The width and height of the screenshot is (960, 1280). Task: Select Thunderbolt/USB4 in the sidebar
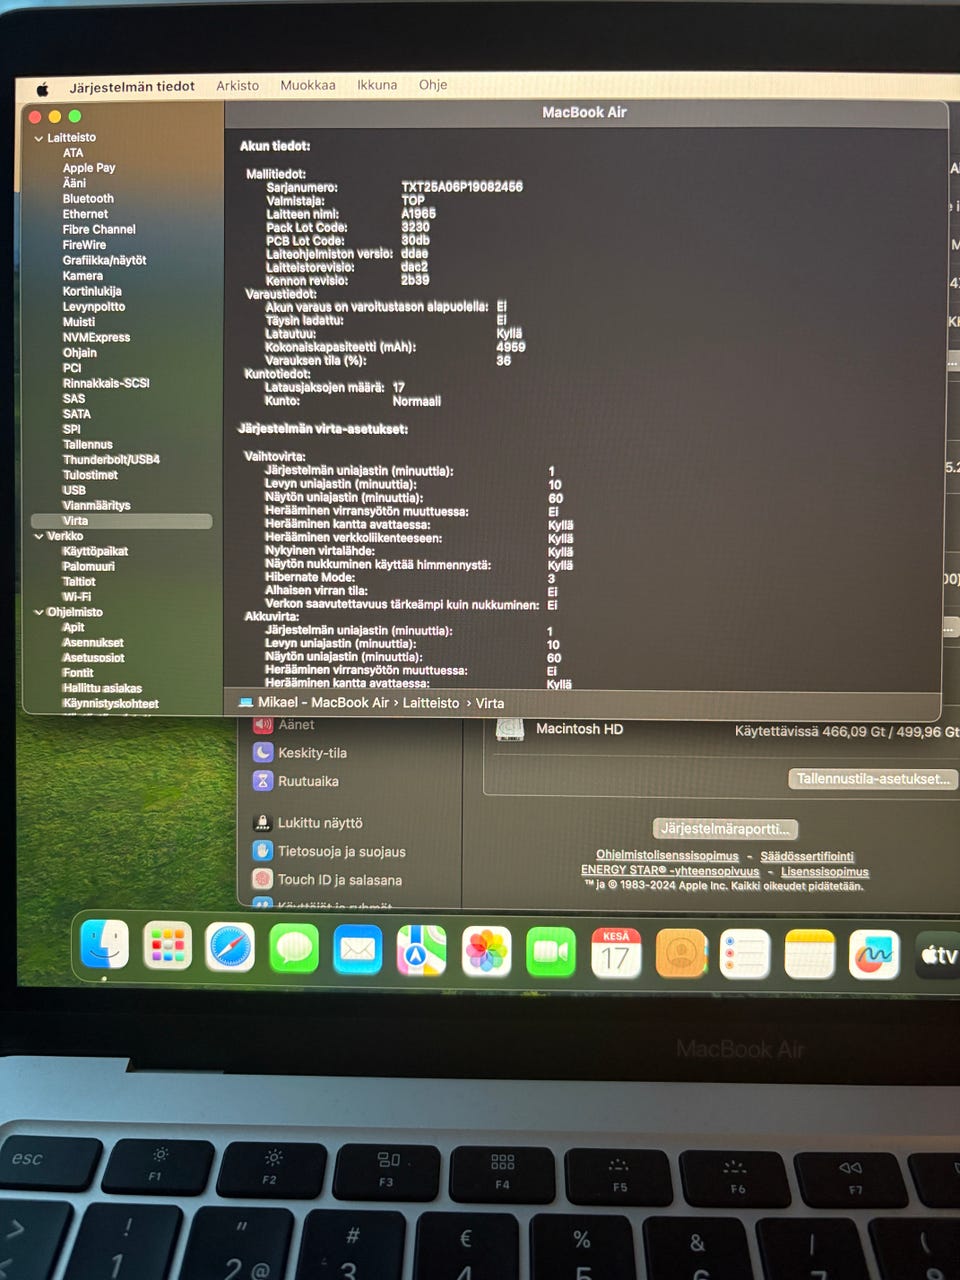(x=111, y=460)
